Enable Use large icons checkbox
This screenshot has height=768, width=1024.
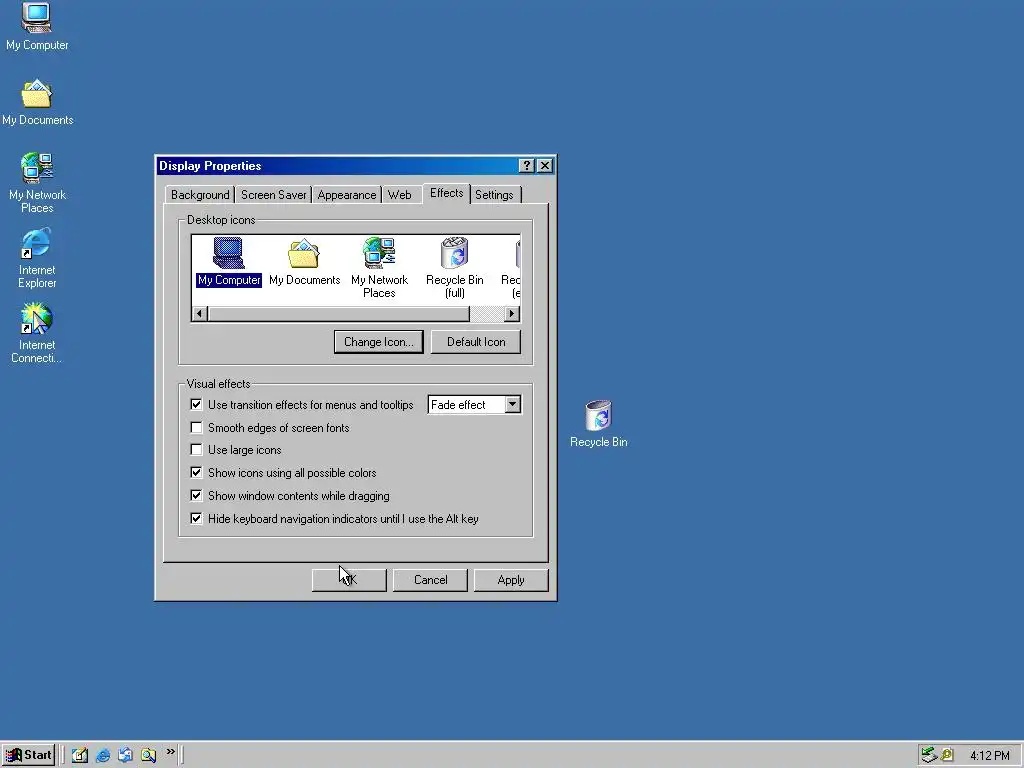[x=196, y=449]
